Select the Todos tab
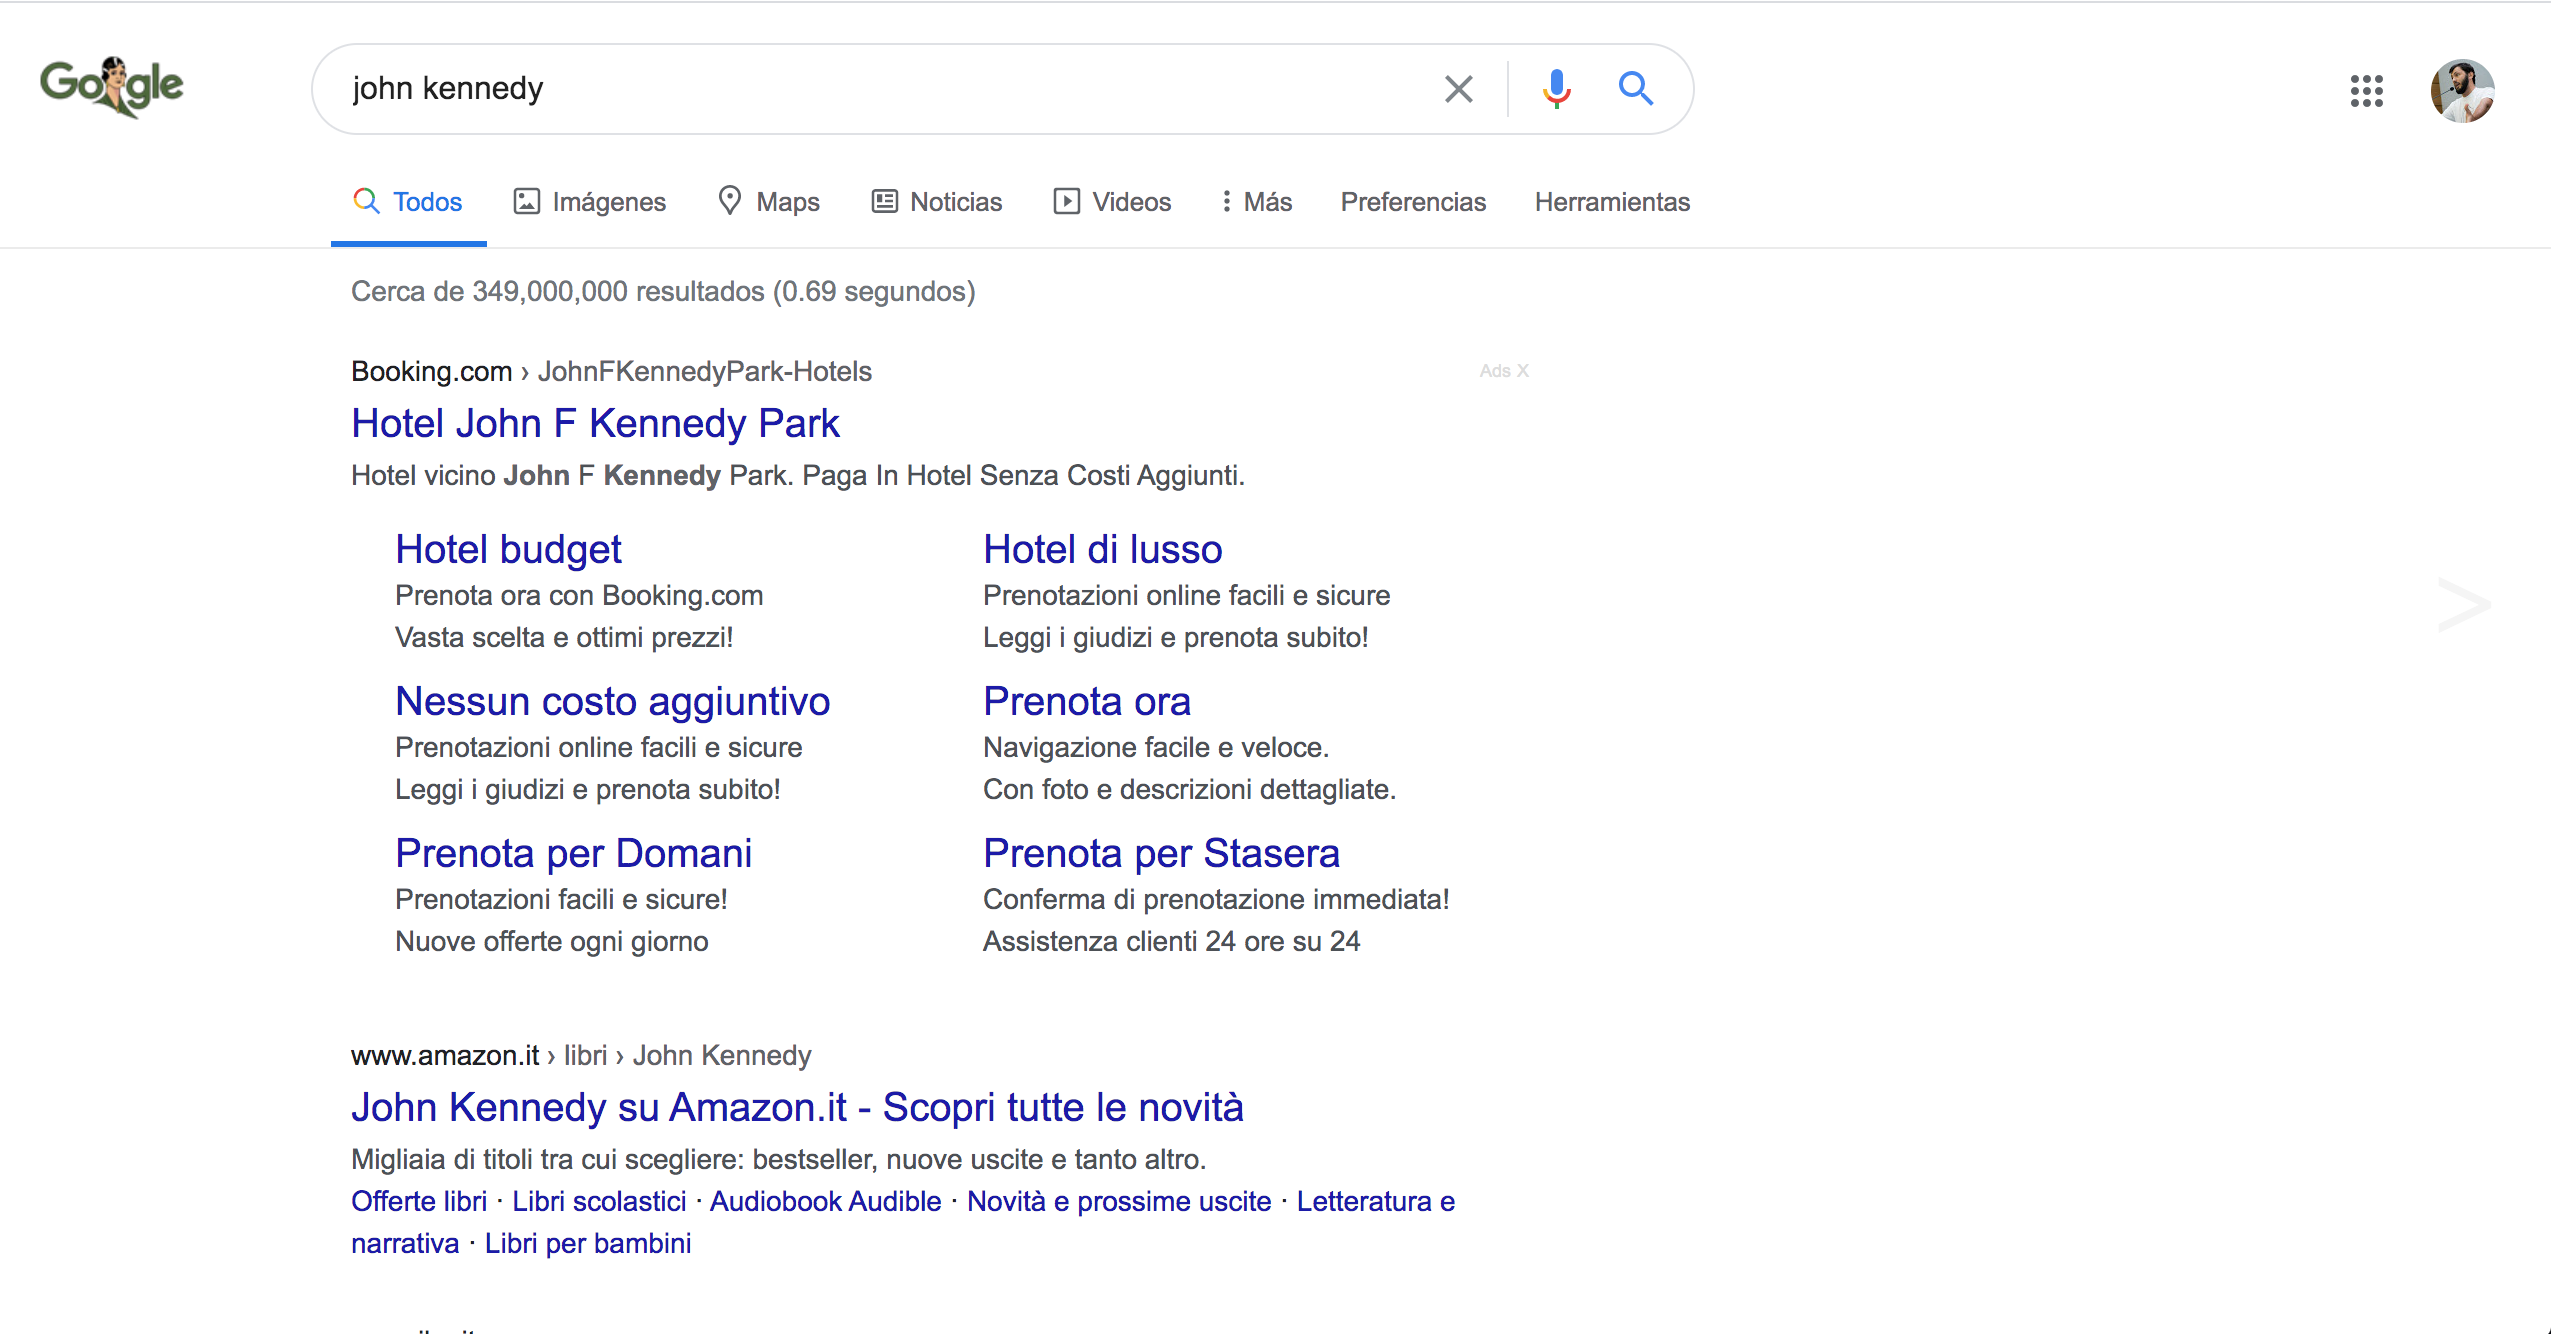This screenshot has width=2551, height=1334. 408,202
